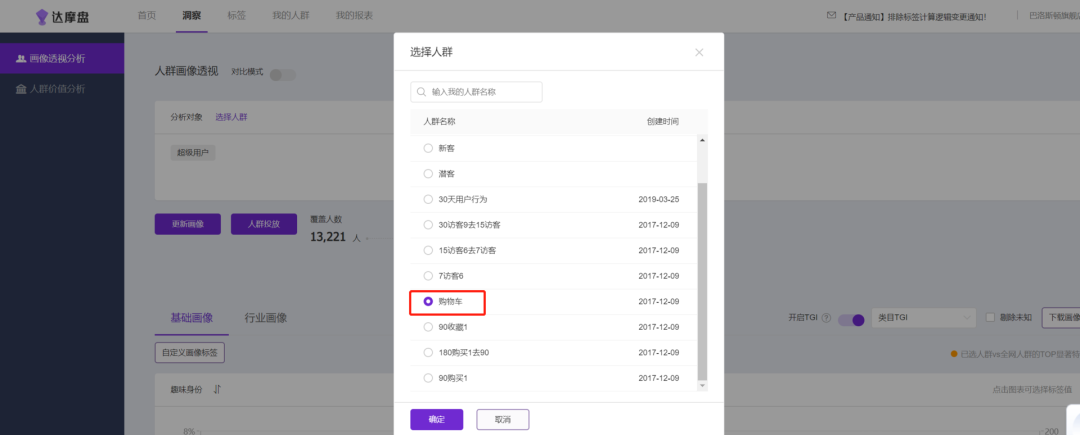Close the 选择人群 dialog
The width and height of the screenshot is (1080, 435).
(x=699, y=52)
